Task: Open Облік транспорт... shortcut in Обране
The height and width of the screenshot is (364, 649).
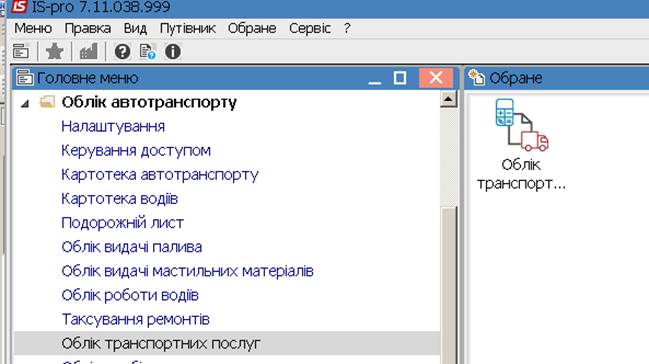Action: tap(522, 145)
